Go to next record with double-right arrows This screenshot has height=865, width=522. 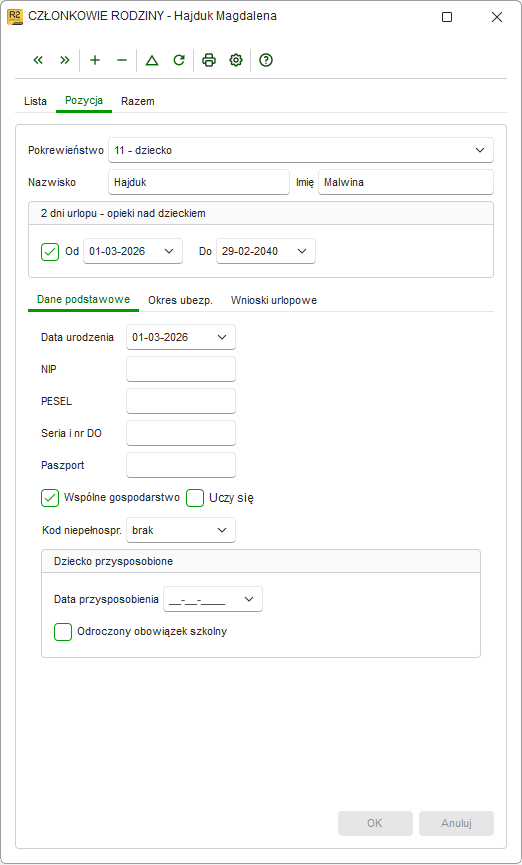pos(65,61)
